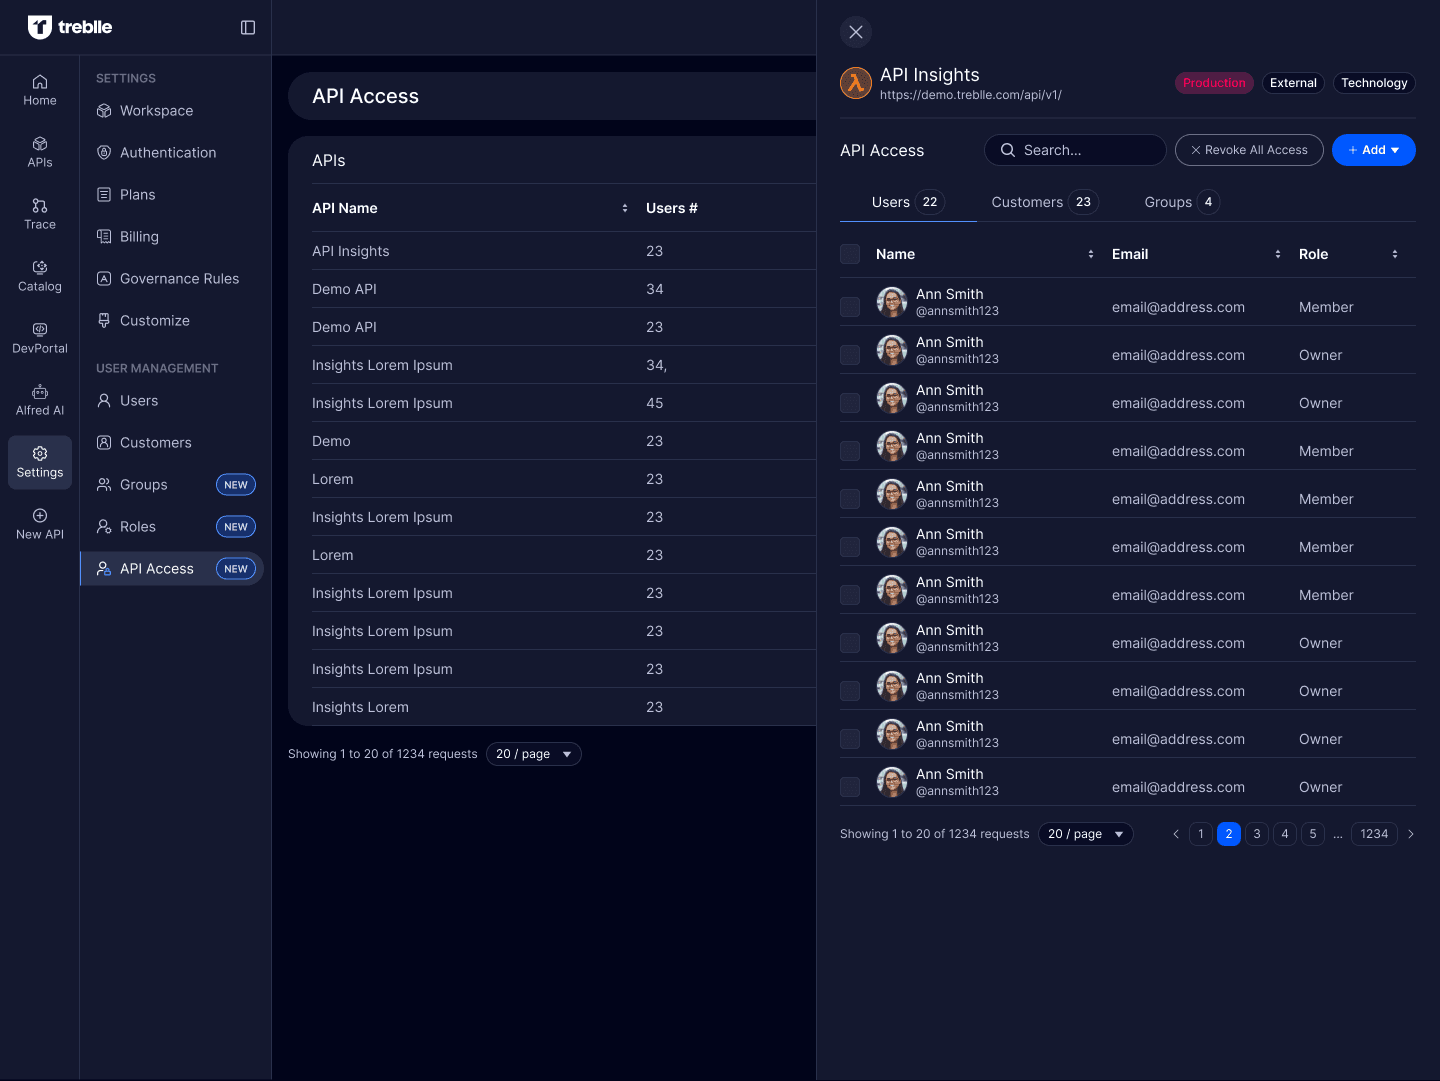Go to DevPortal in the left rail

coord(40,330)
